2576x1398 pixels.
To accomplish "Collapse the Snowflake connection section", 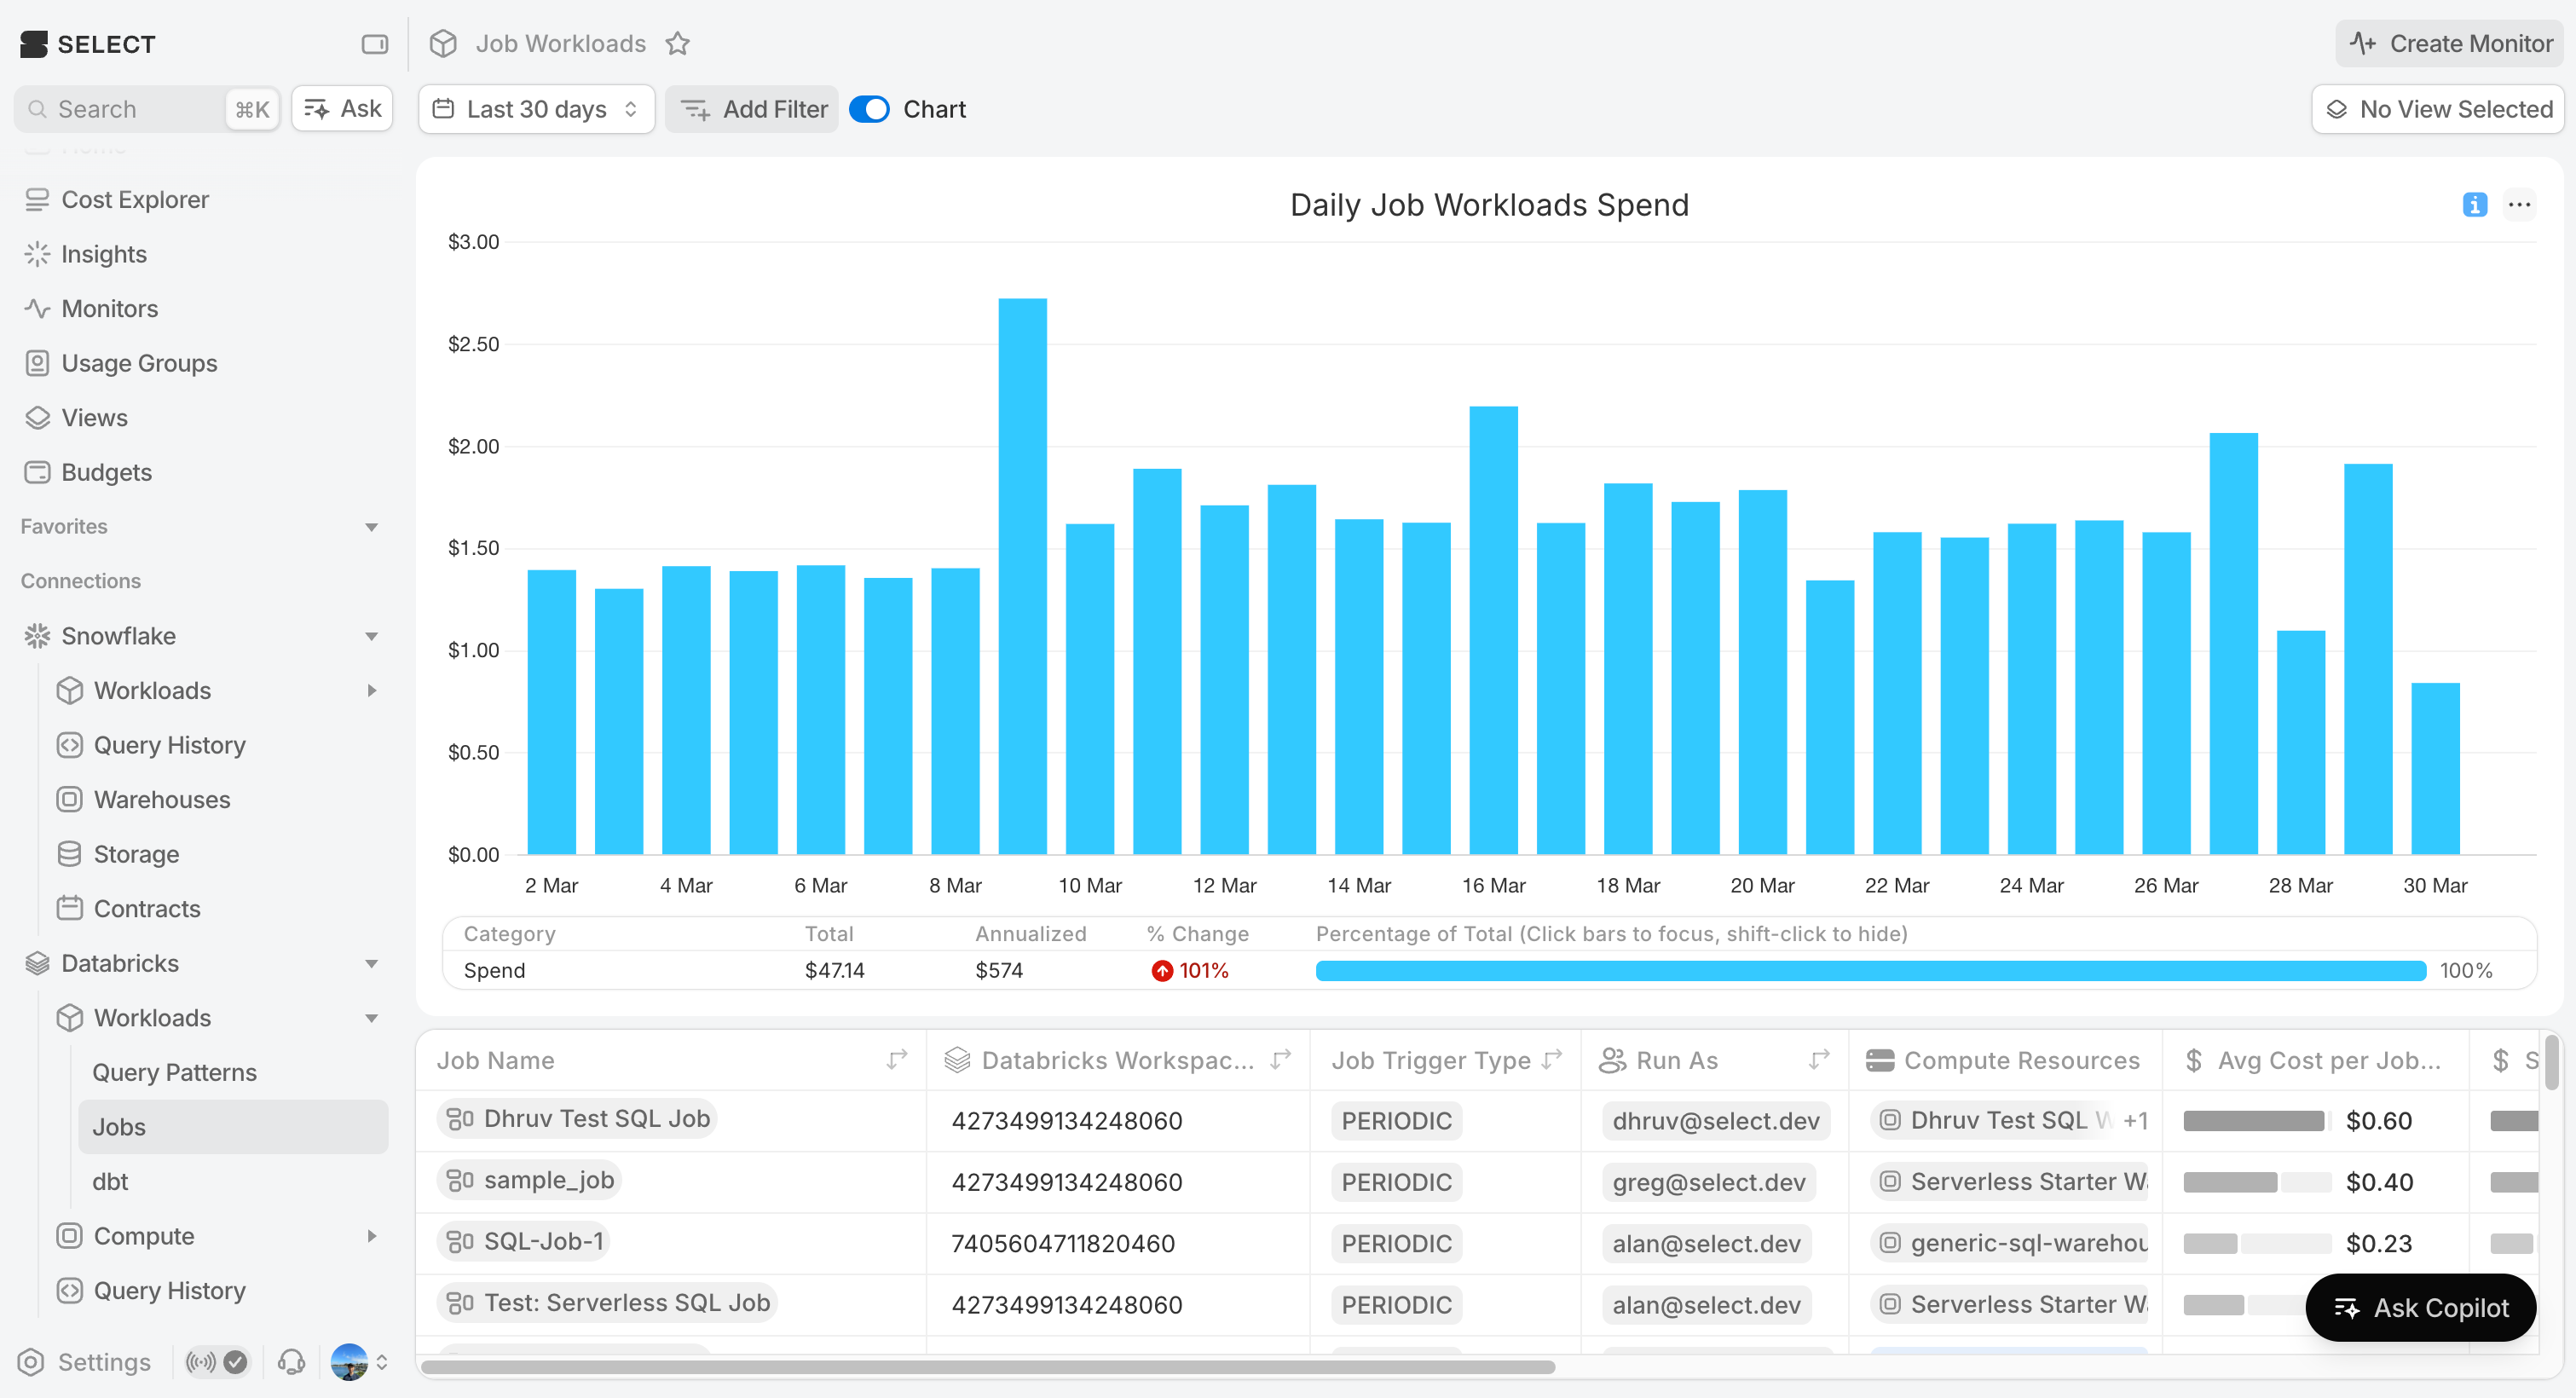I will click(371, 636).
